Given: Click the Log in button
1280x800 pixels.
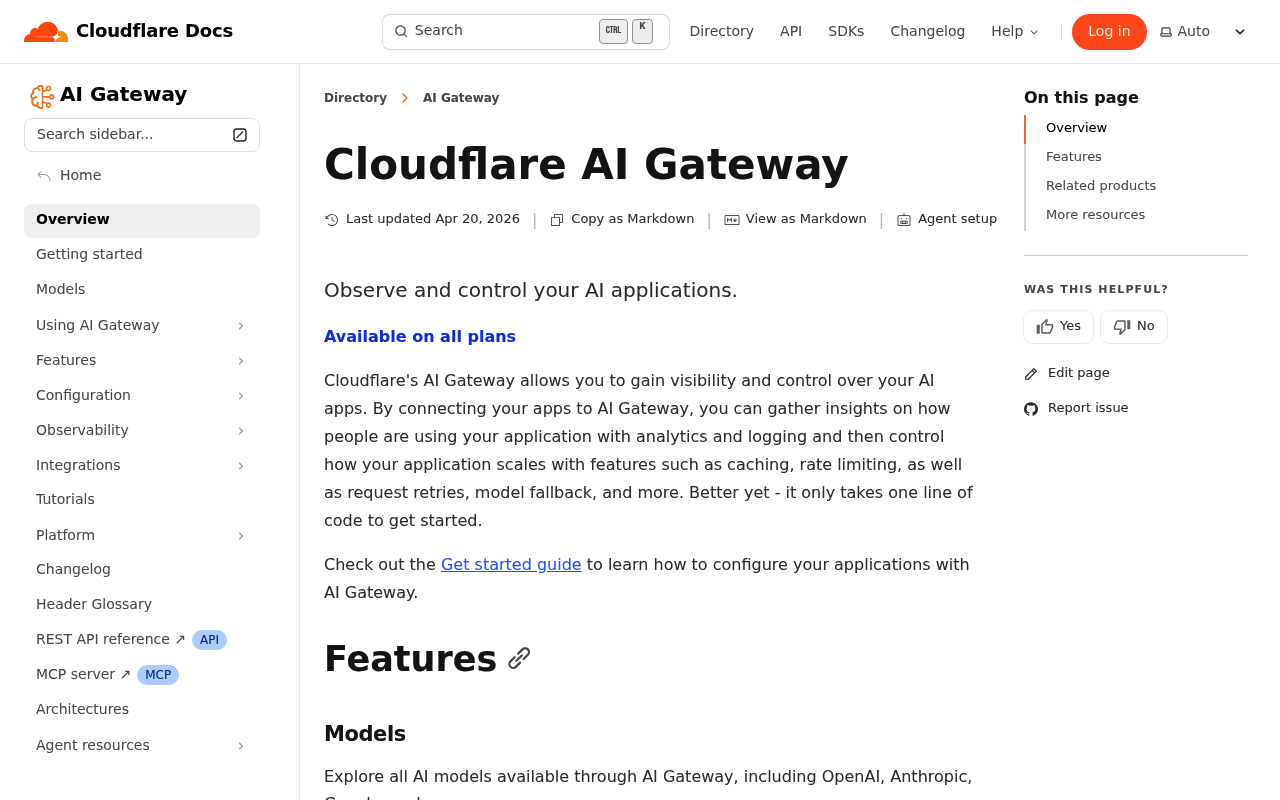Looking at the screenshot, I should pos(1109,32).
